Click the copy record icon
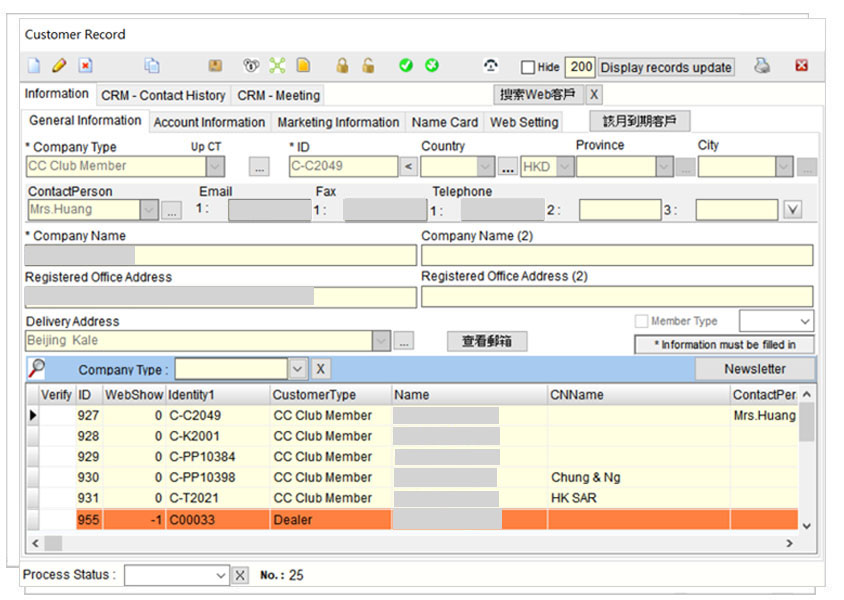Viewport: 844px width, 600px height. pyautogui.click(x=152, y=66)
